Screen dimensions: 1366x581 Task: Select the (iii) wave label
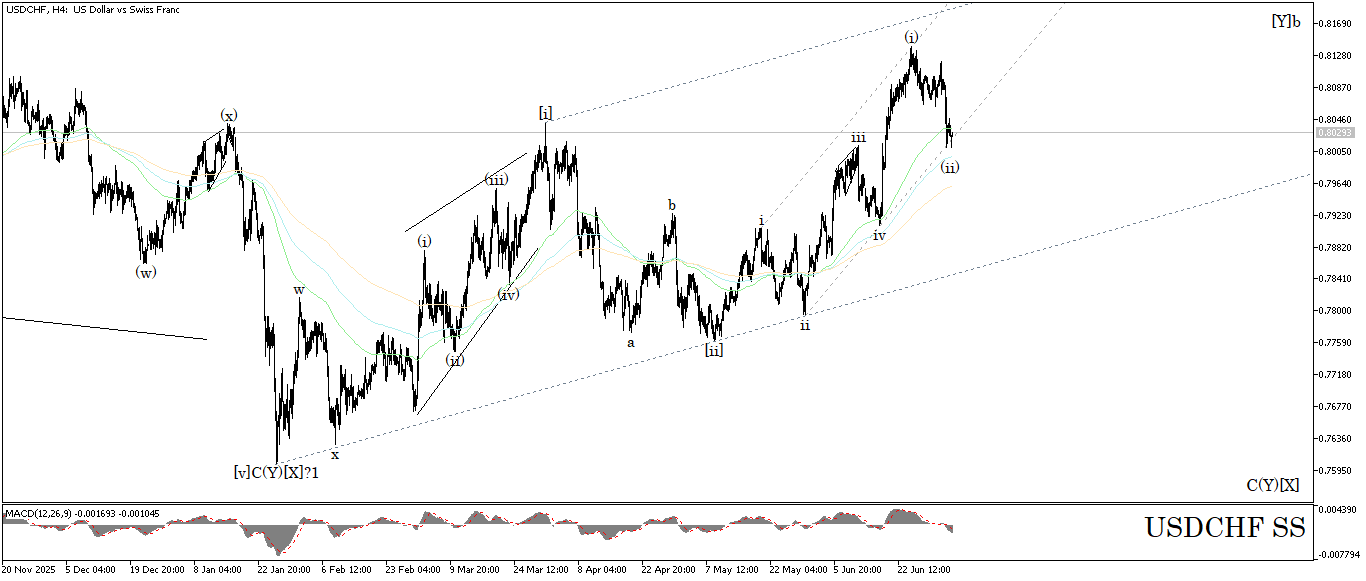(496, 180)
